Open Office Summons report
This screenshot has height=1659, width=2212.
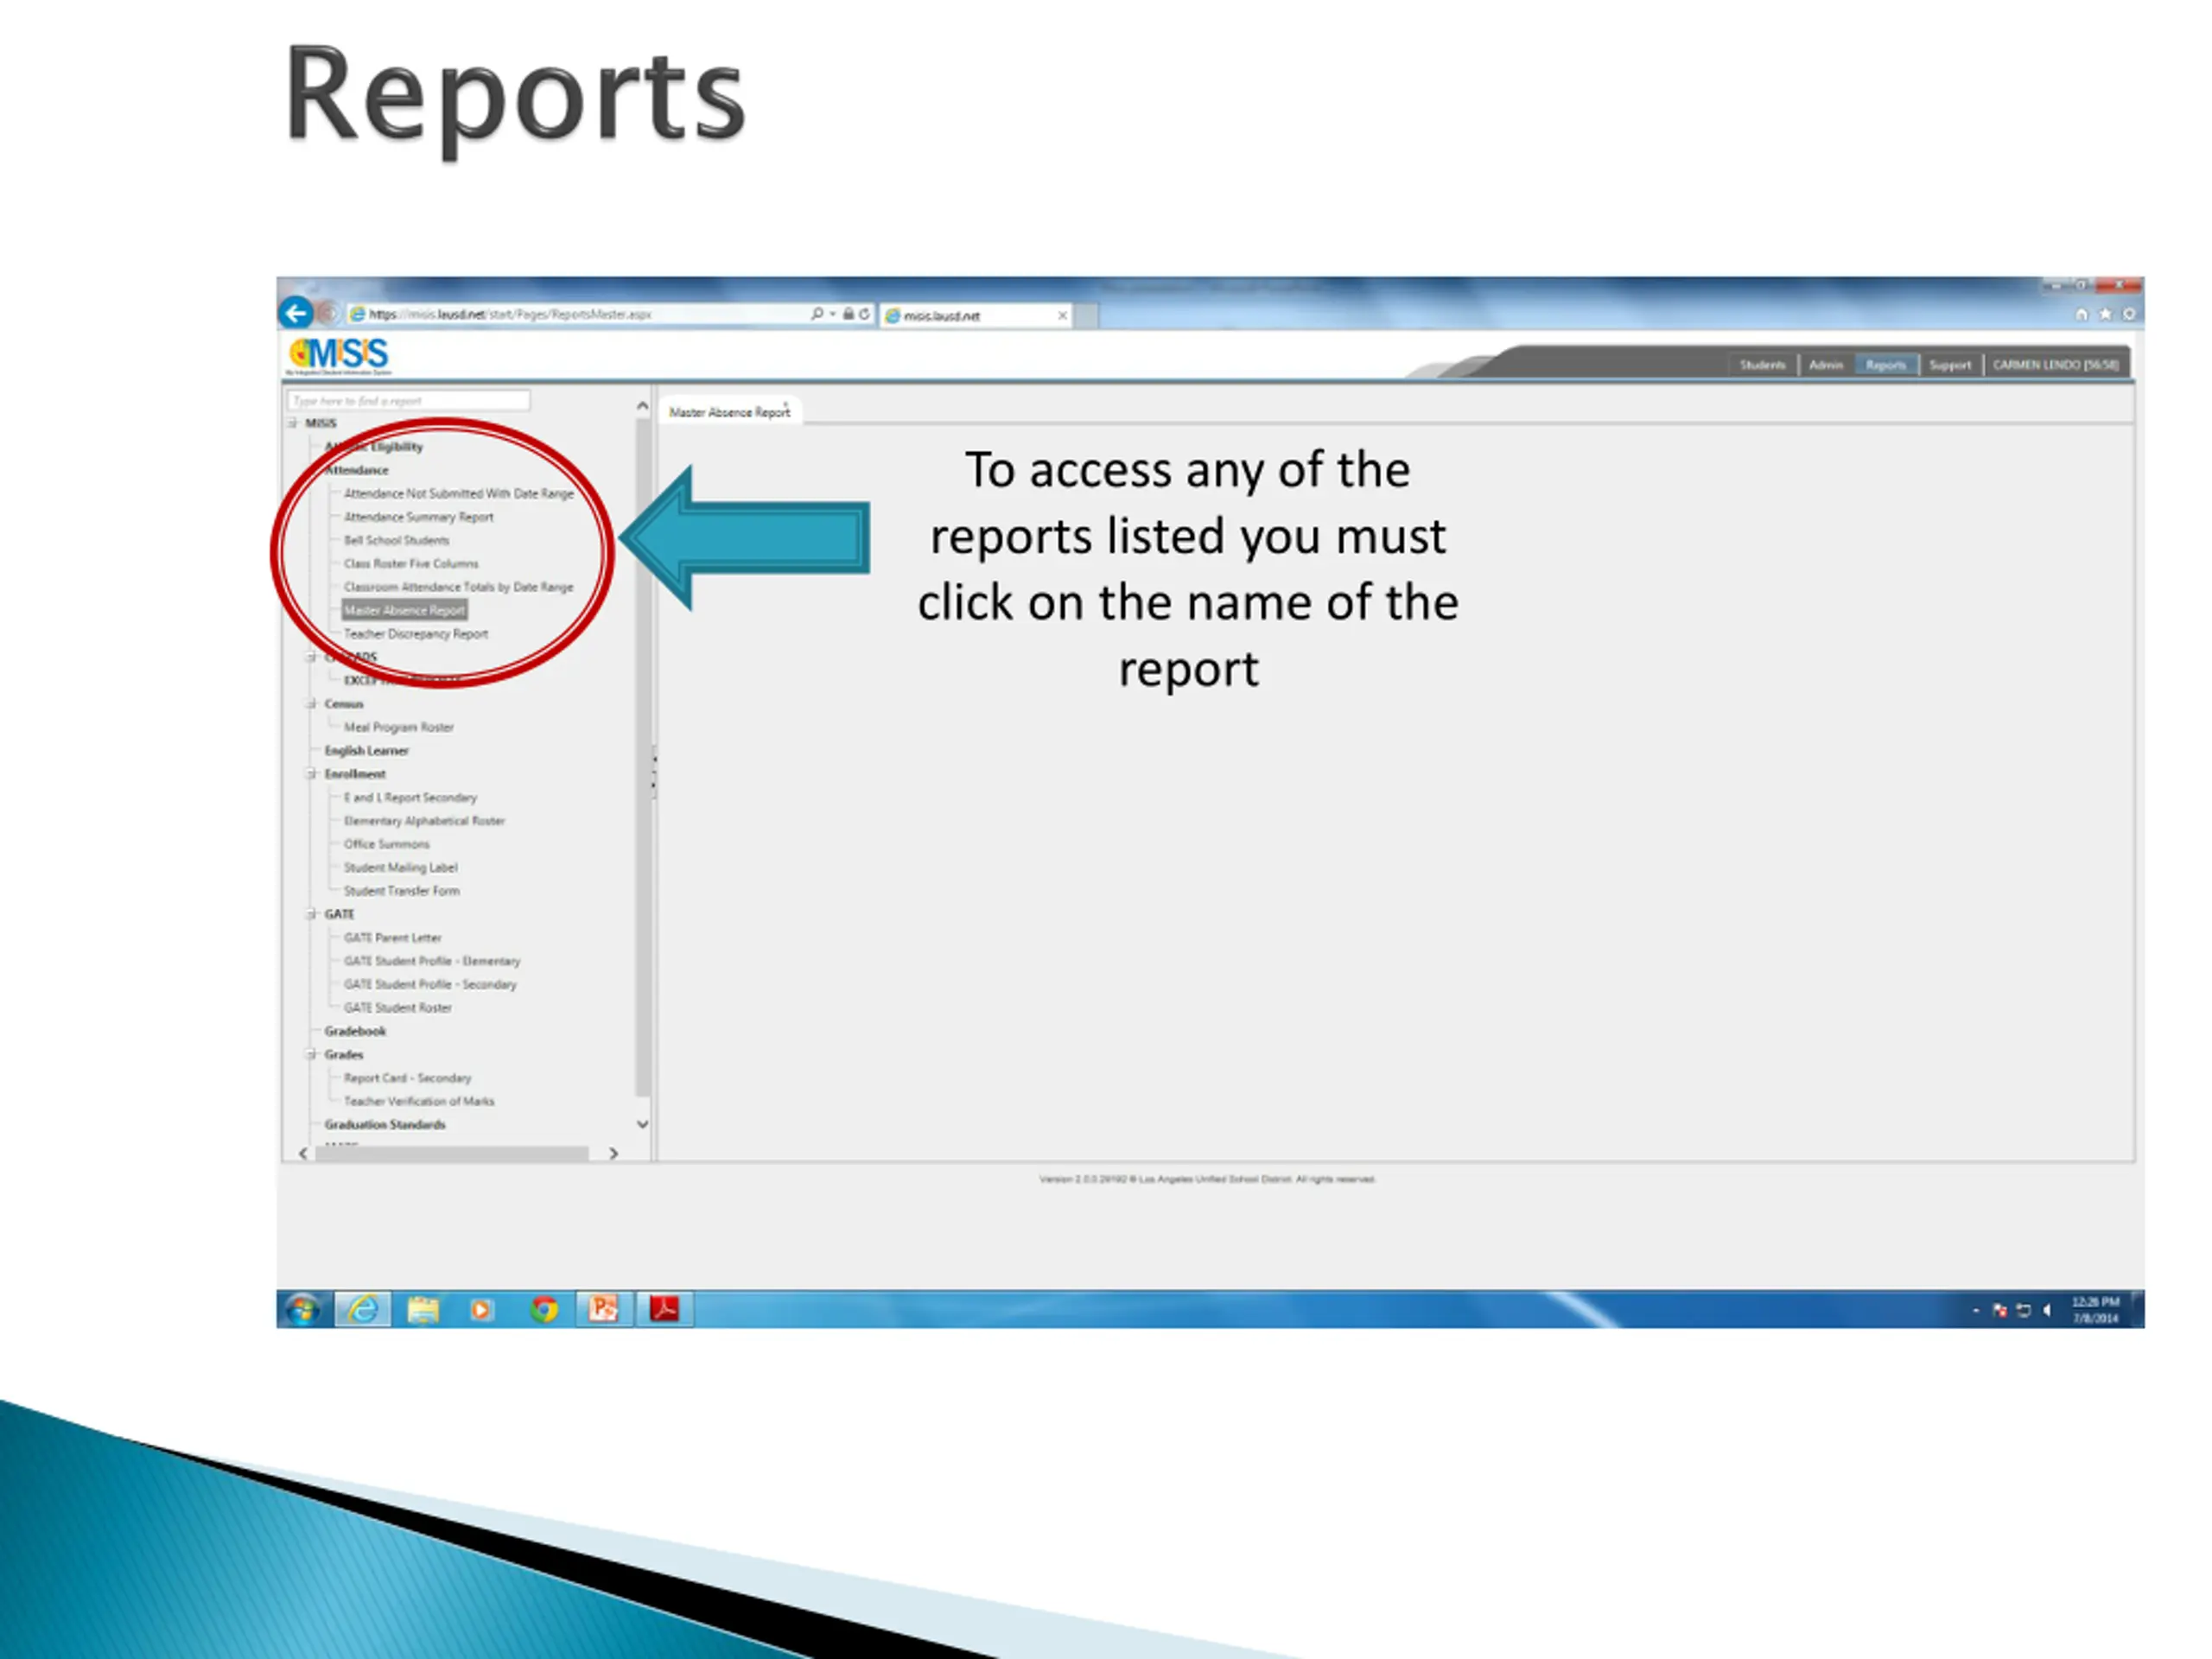pos(387,844)
